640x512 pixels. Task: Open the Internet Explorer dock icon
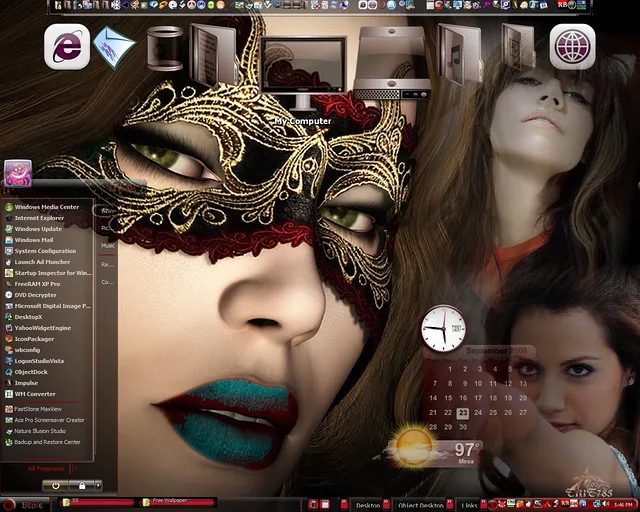67,47
